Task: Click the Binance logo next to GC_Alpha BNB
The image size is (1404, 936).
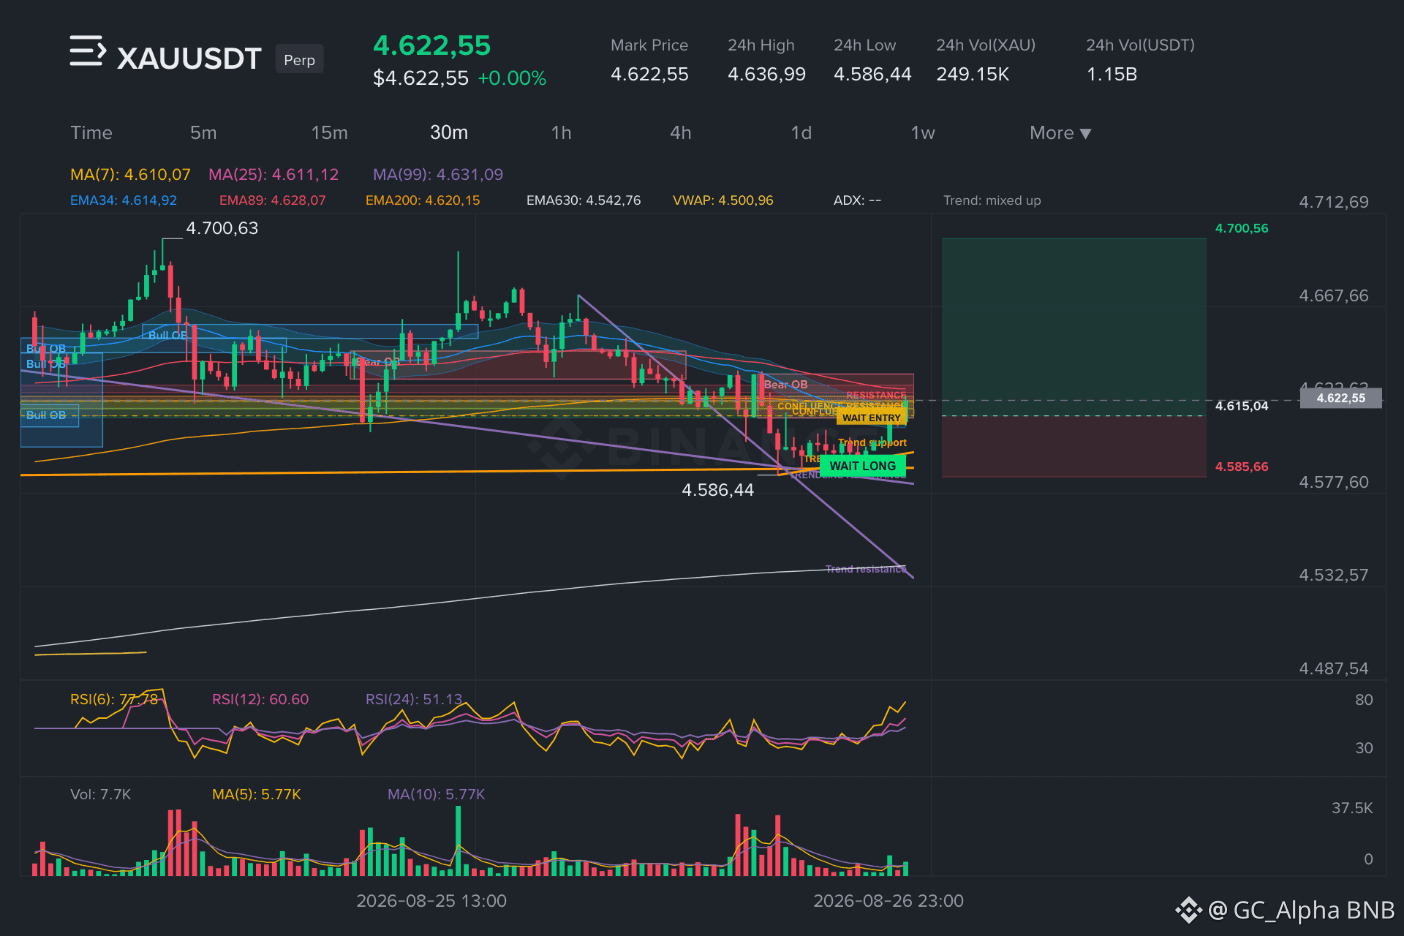Action: pos(1188,910)
